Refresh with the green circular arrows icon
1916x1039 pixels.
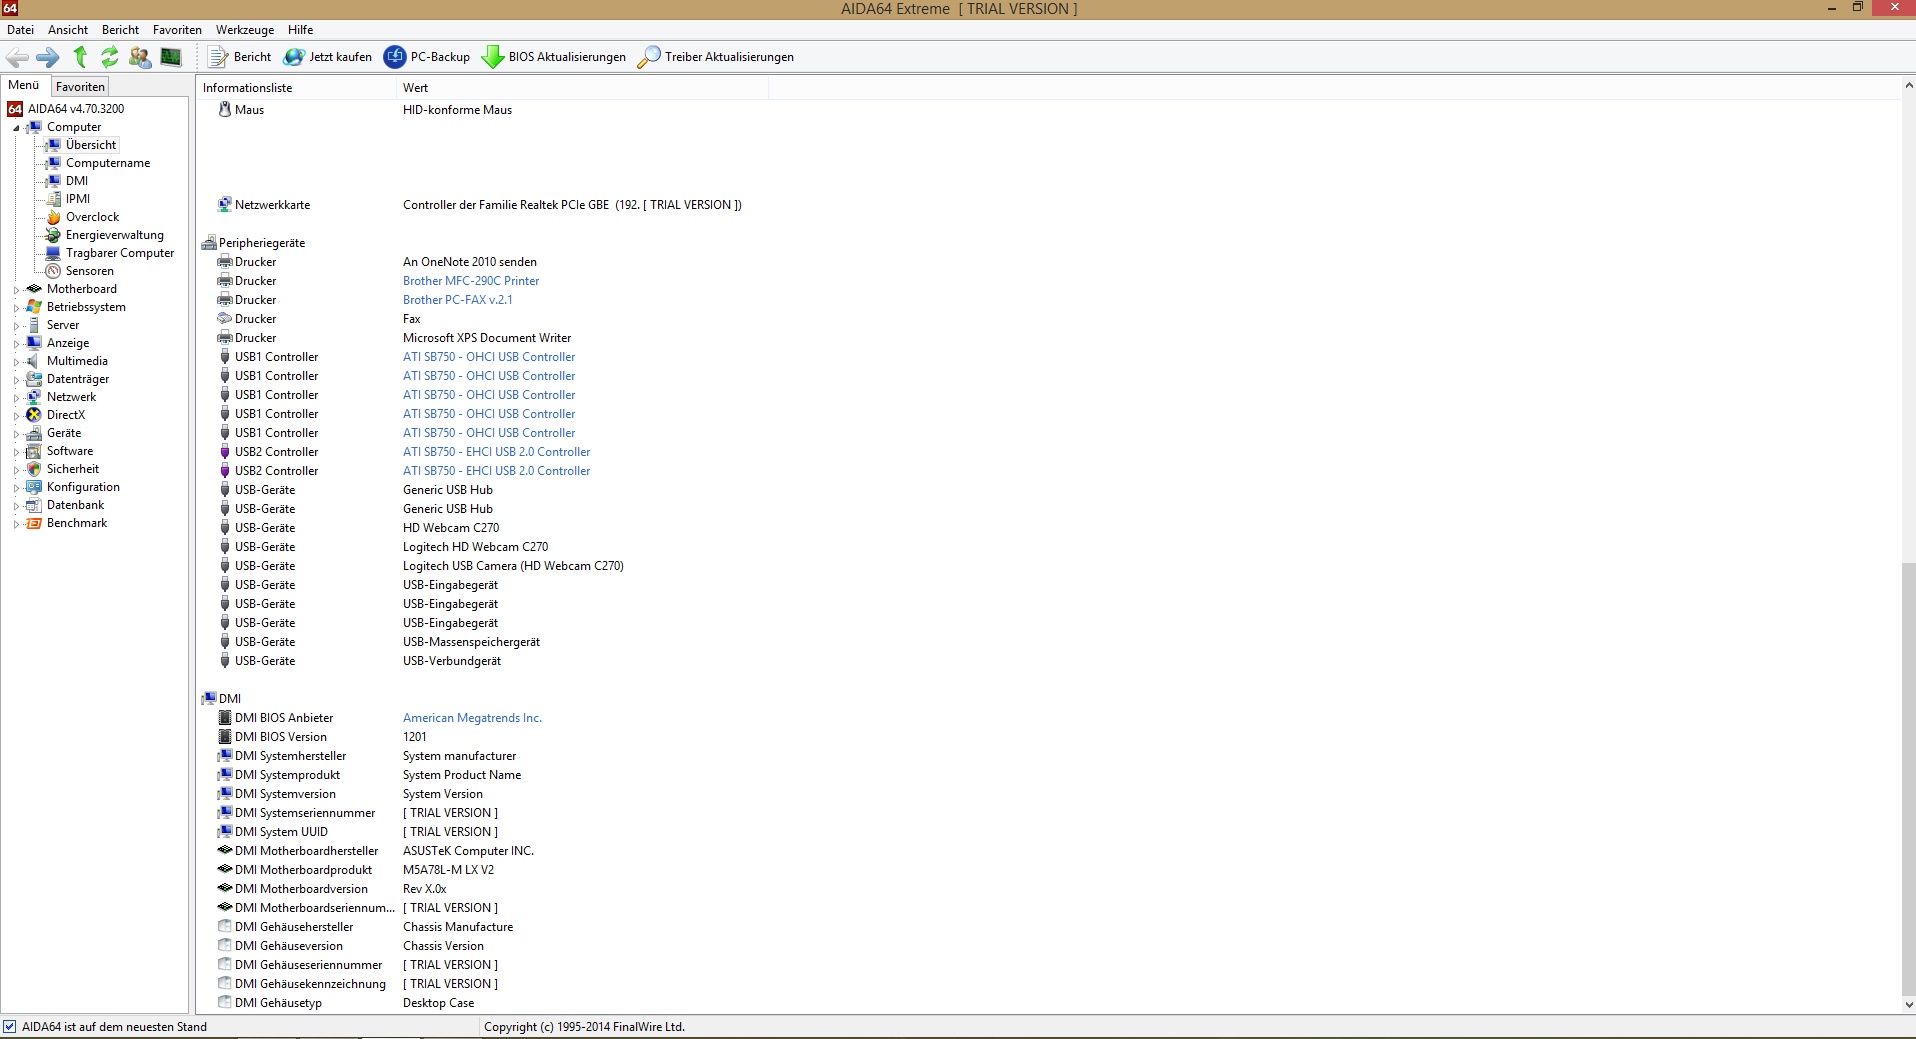click(110, 57)
